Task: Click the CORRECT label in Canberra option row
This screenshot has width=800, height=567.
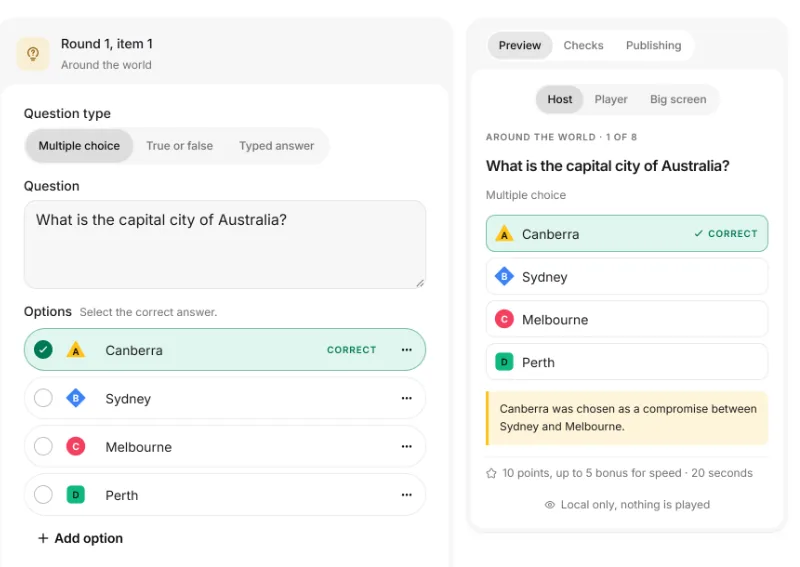Action: 352,350
